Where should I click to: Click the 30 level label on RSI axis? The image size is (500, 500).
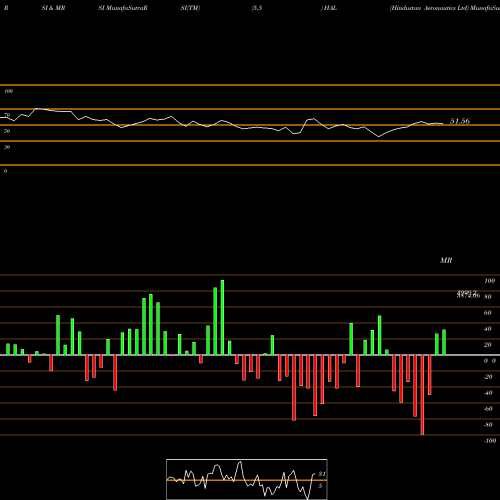point(7,147)
